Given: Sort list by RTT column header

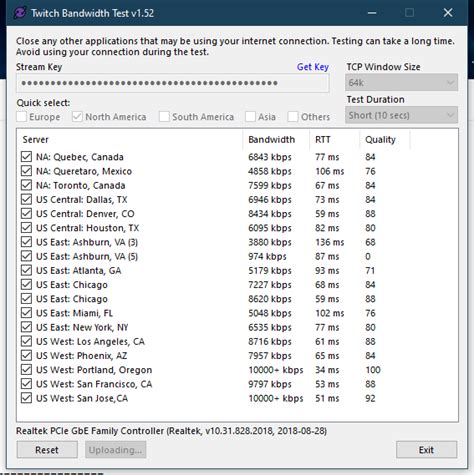Looking at the screenshot, I should tap(335, 139).
